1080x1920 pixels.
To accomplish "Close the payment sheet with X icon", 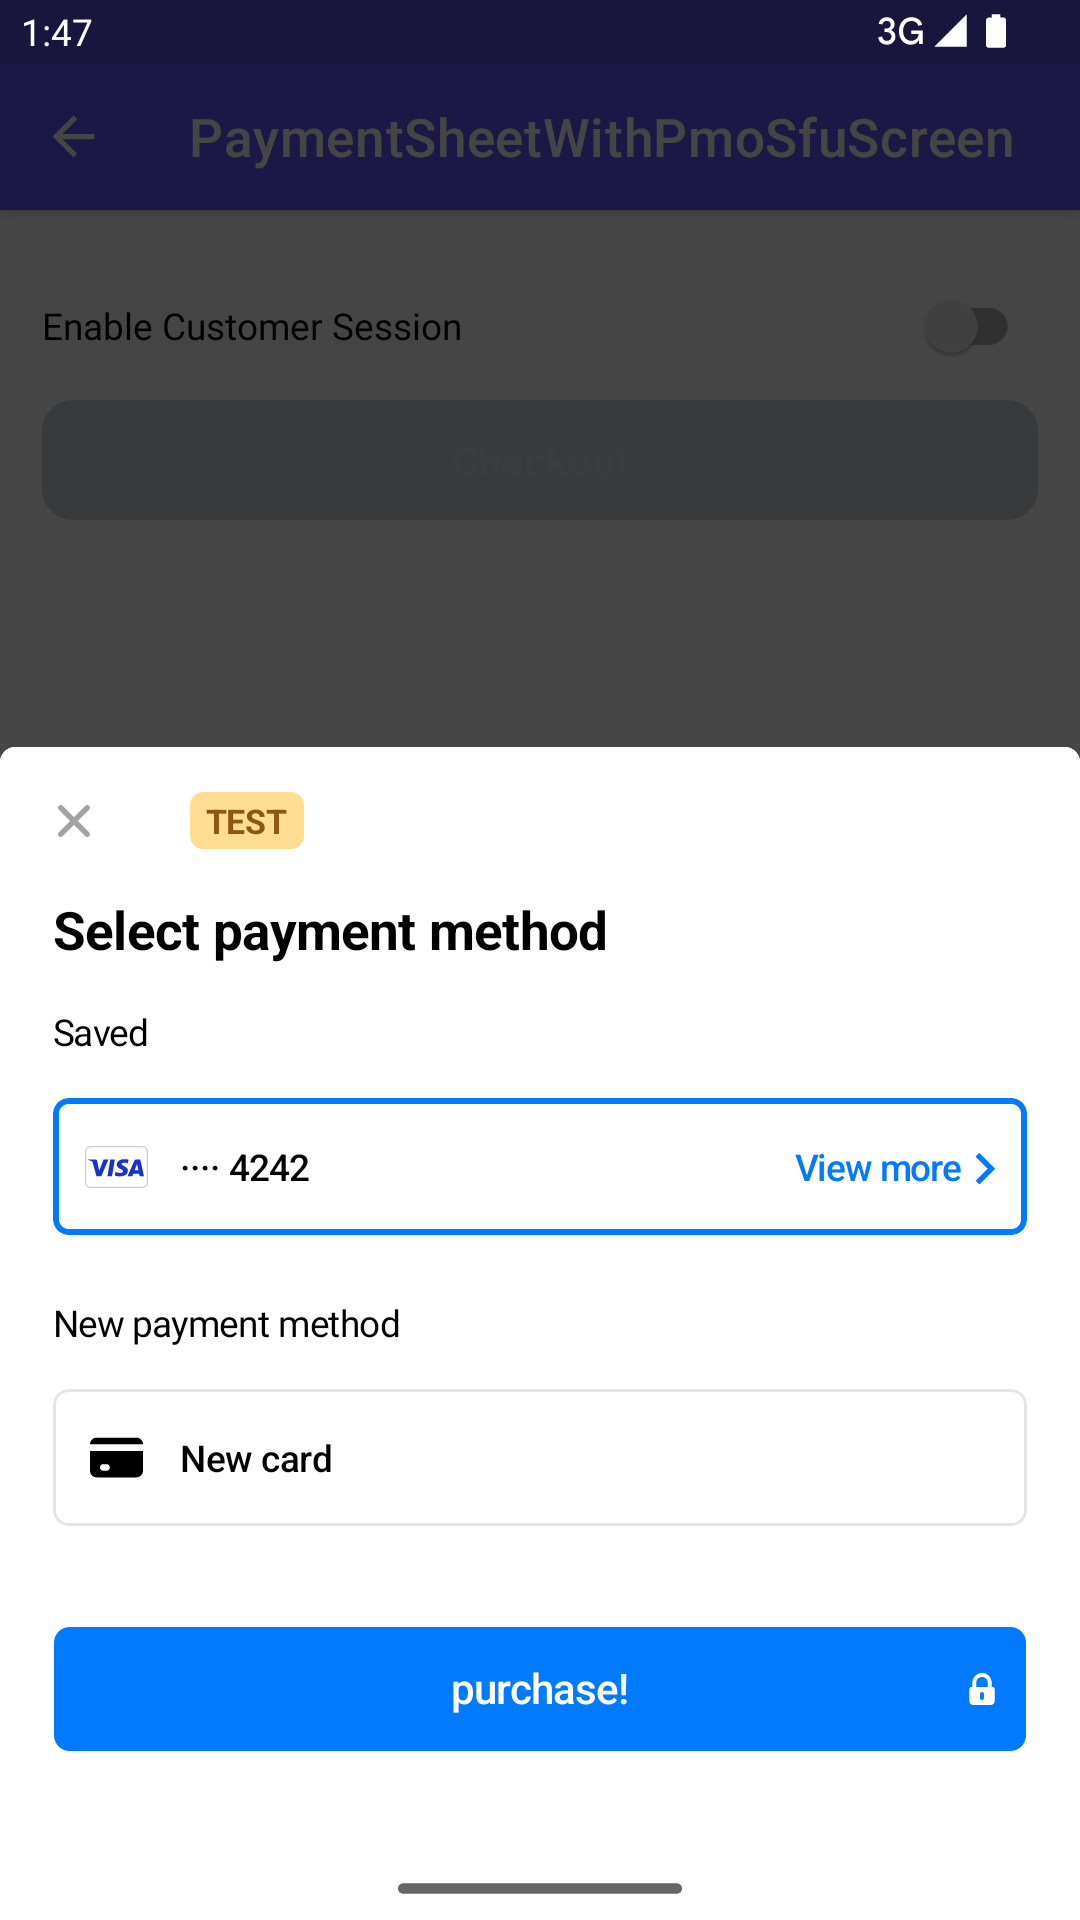I will (x=74, y=821).
